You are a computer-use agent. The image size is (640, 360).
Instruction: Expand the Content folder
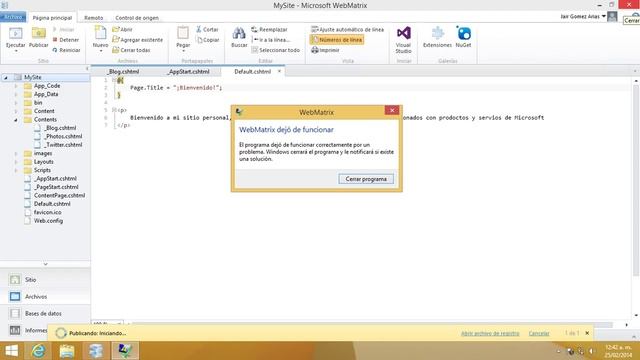(16, 111)
